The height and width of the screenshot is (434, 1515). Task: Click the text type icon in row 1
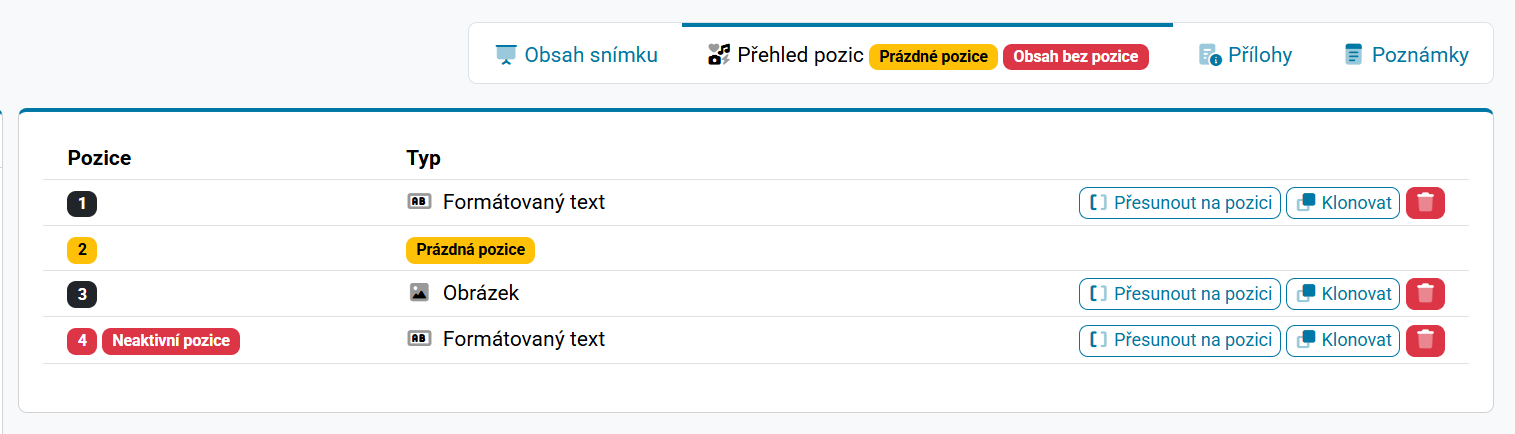pyautogui.click(x=419, y=202)
